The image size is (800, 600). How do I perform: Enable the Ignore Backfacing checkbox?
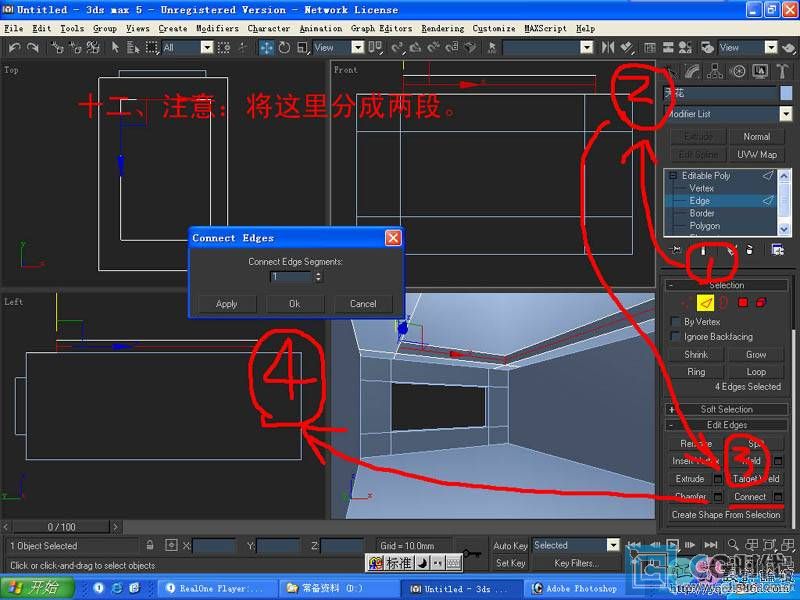675,336
